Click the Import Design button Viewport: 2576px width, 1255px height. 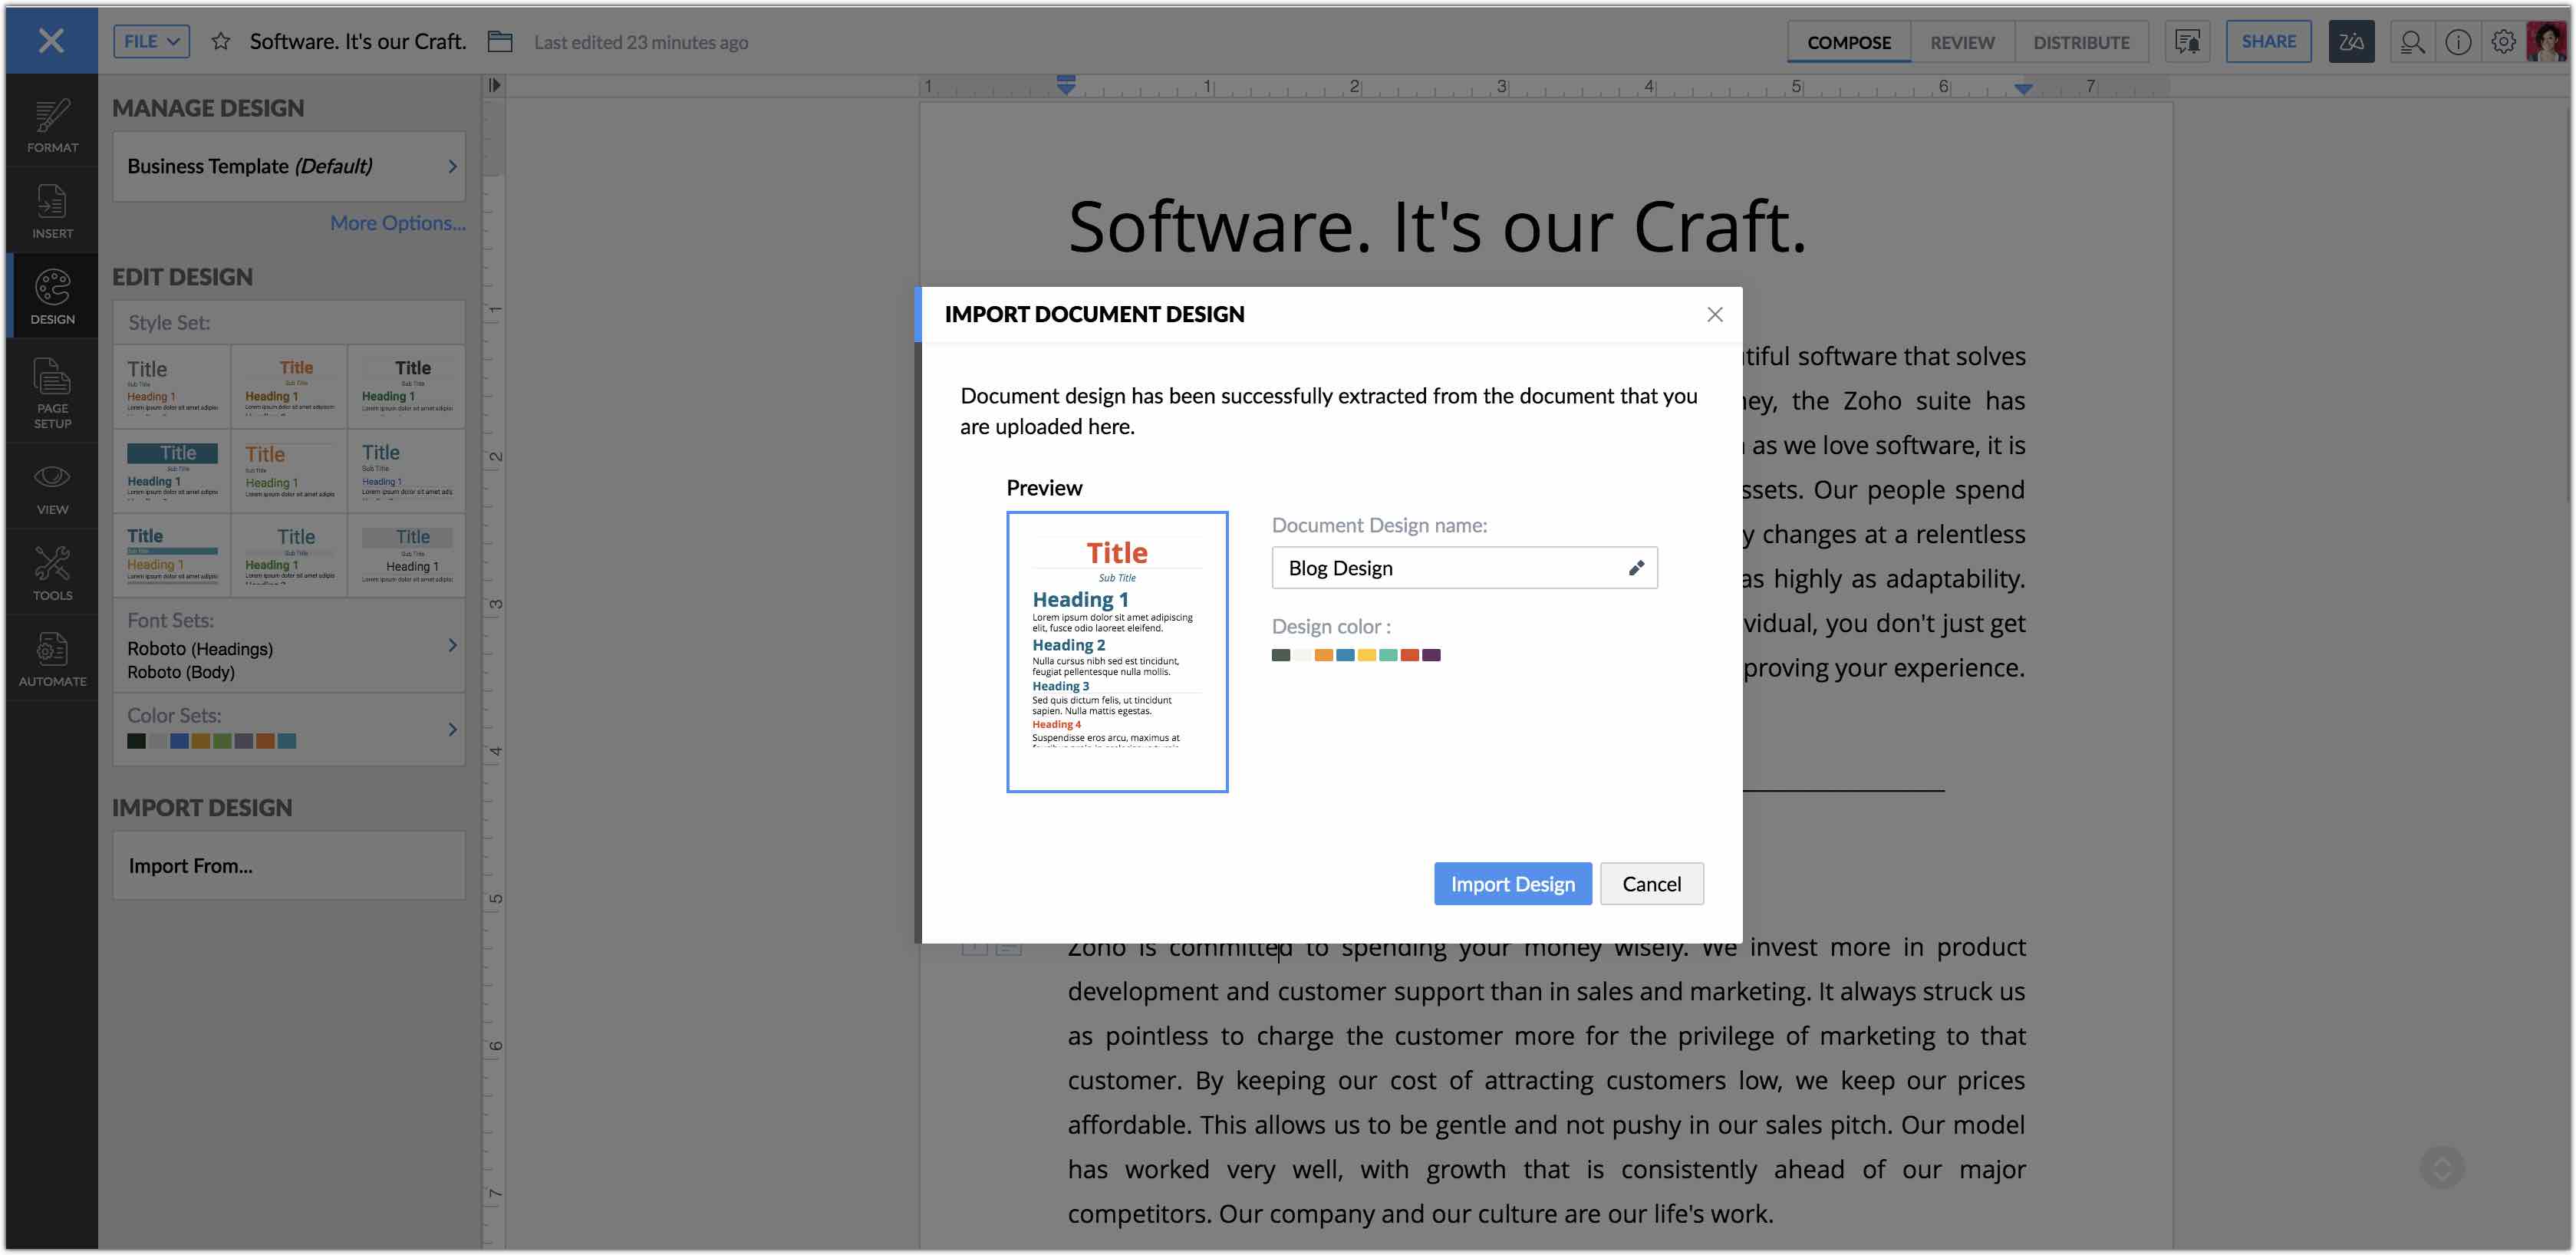[1511, 884]
